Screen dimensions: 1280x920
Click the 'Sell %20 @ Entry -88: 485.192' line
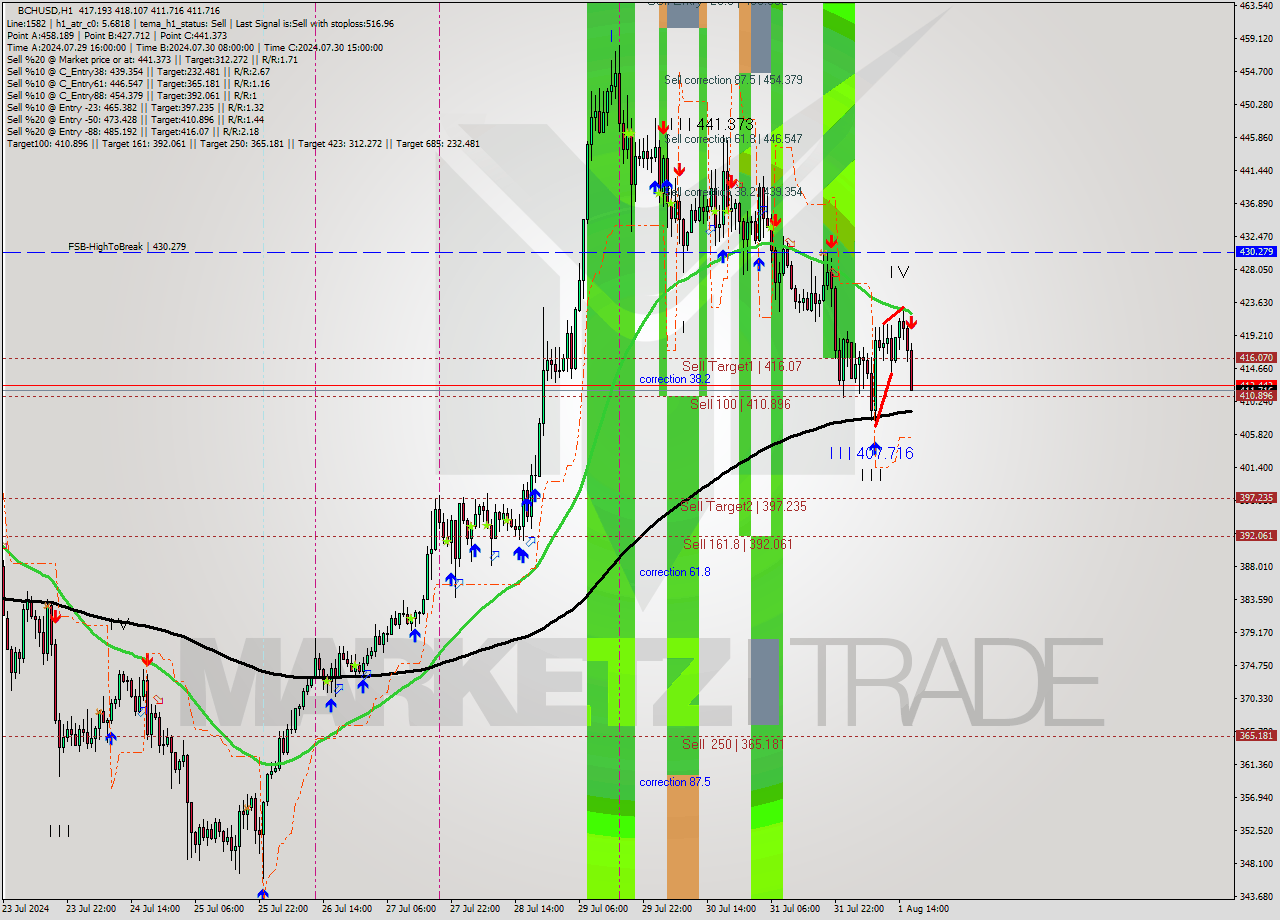(x=133, y=131)
